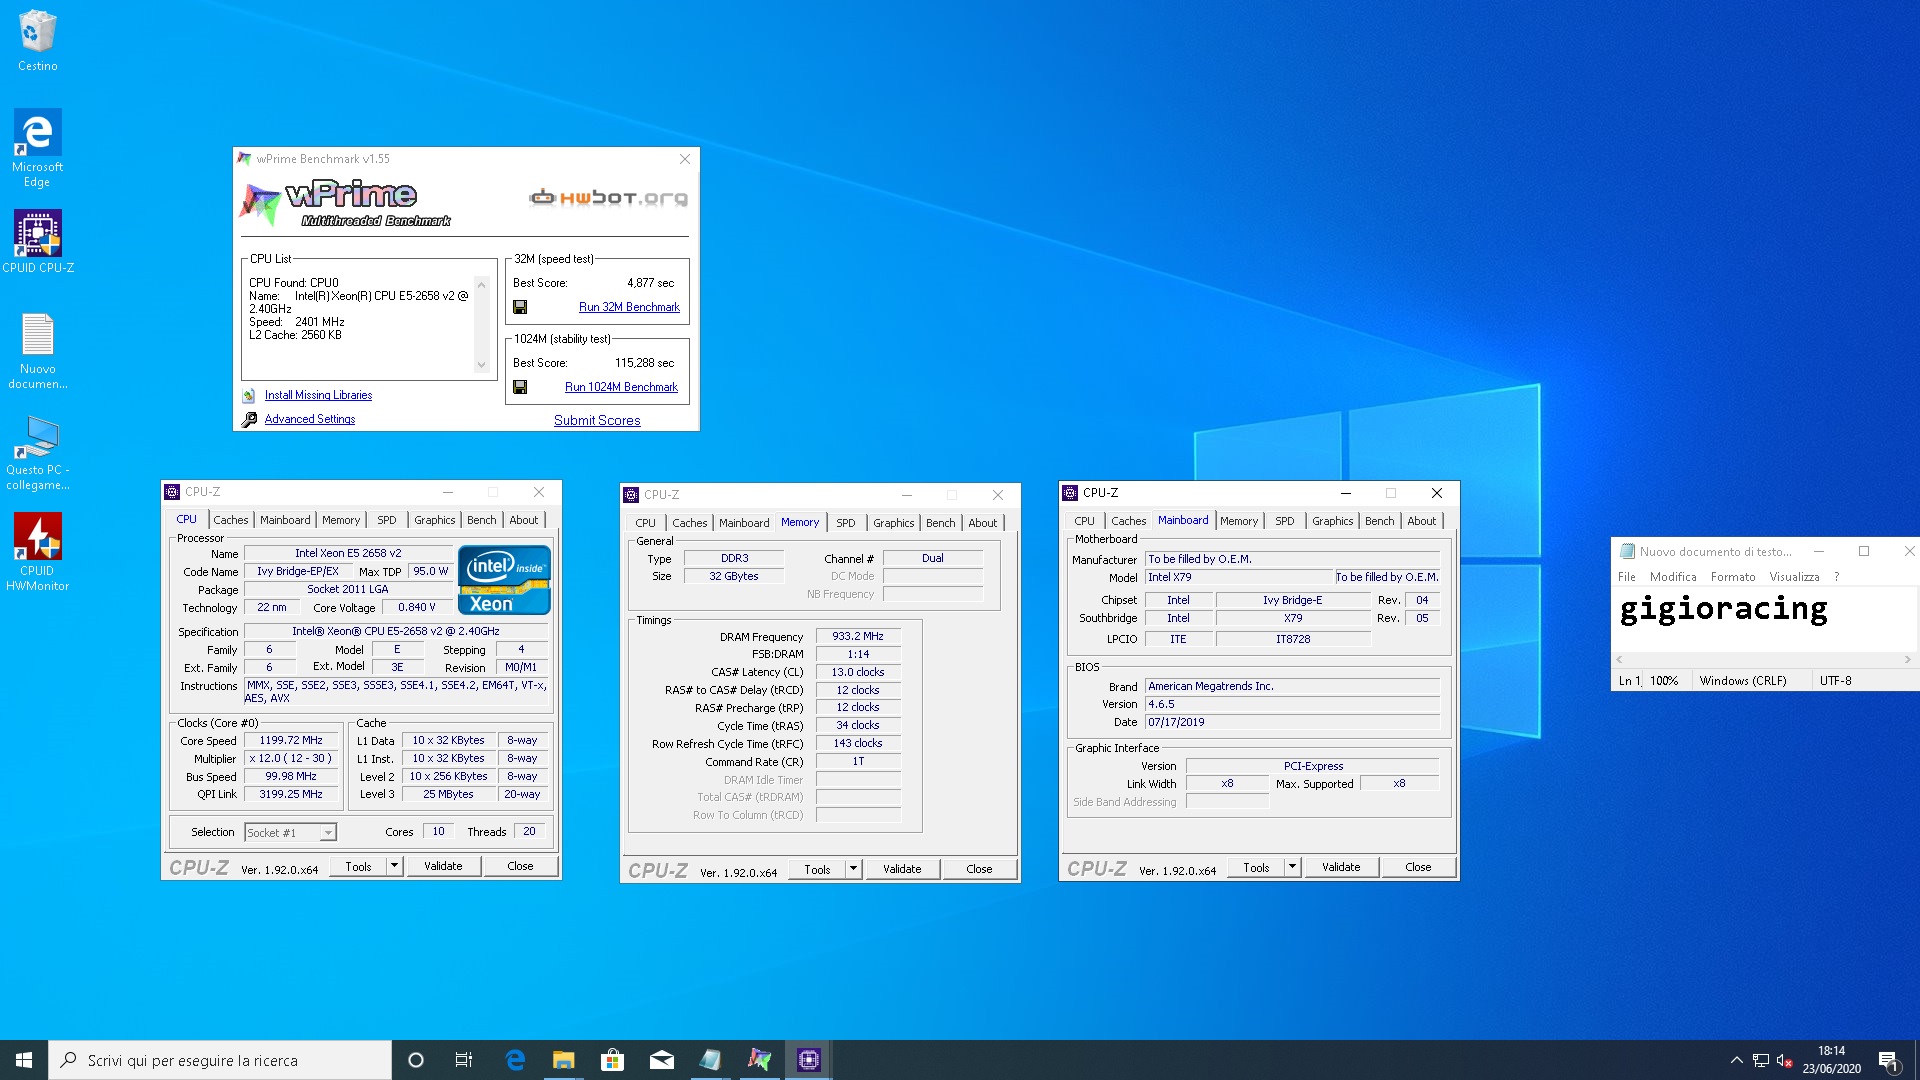
Task: Click the BIOS Date value 07/17/2019
Action: [1292, 722]
